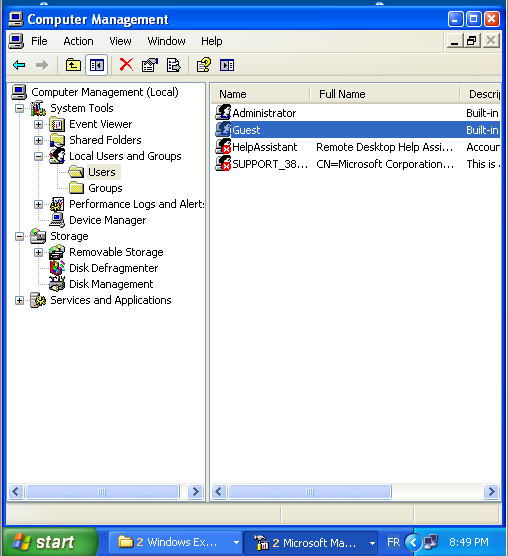Viewport: 508px width, 556px height.
Task: Expand Performance Logs and Alerts node
Action: pyautogui.click(x=38, y=205)
